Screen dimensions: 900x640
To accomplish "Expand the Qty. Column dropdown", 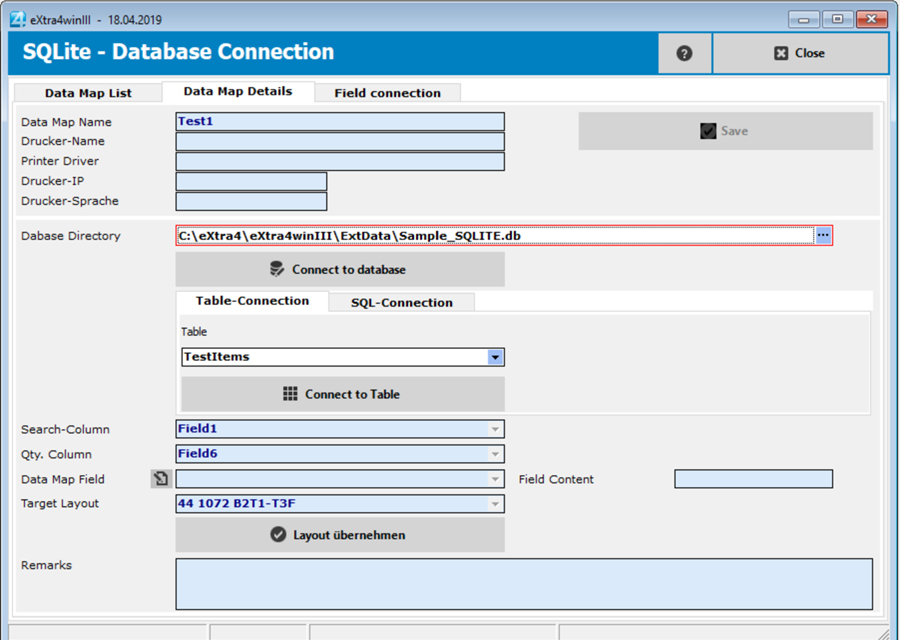I will tap(495, 454).
